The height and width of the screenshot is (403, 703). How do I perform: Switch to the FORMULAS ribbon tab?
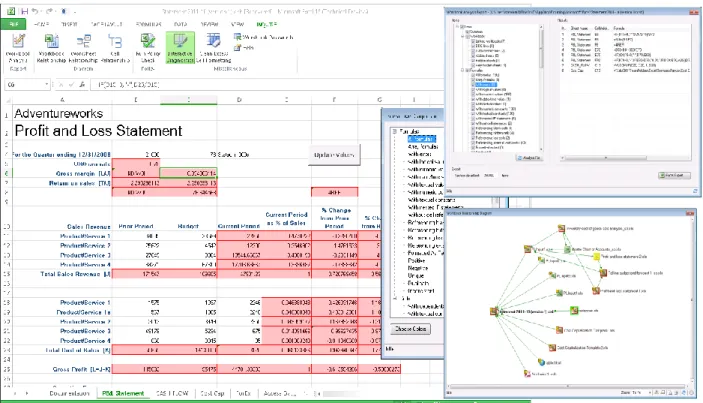149,24
